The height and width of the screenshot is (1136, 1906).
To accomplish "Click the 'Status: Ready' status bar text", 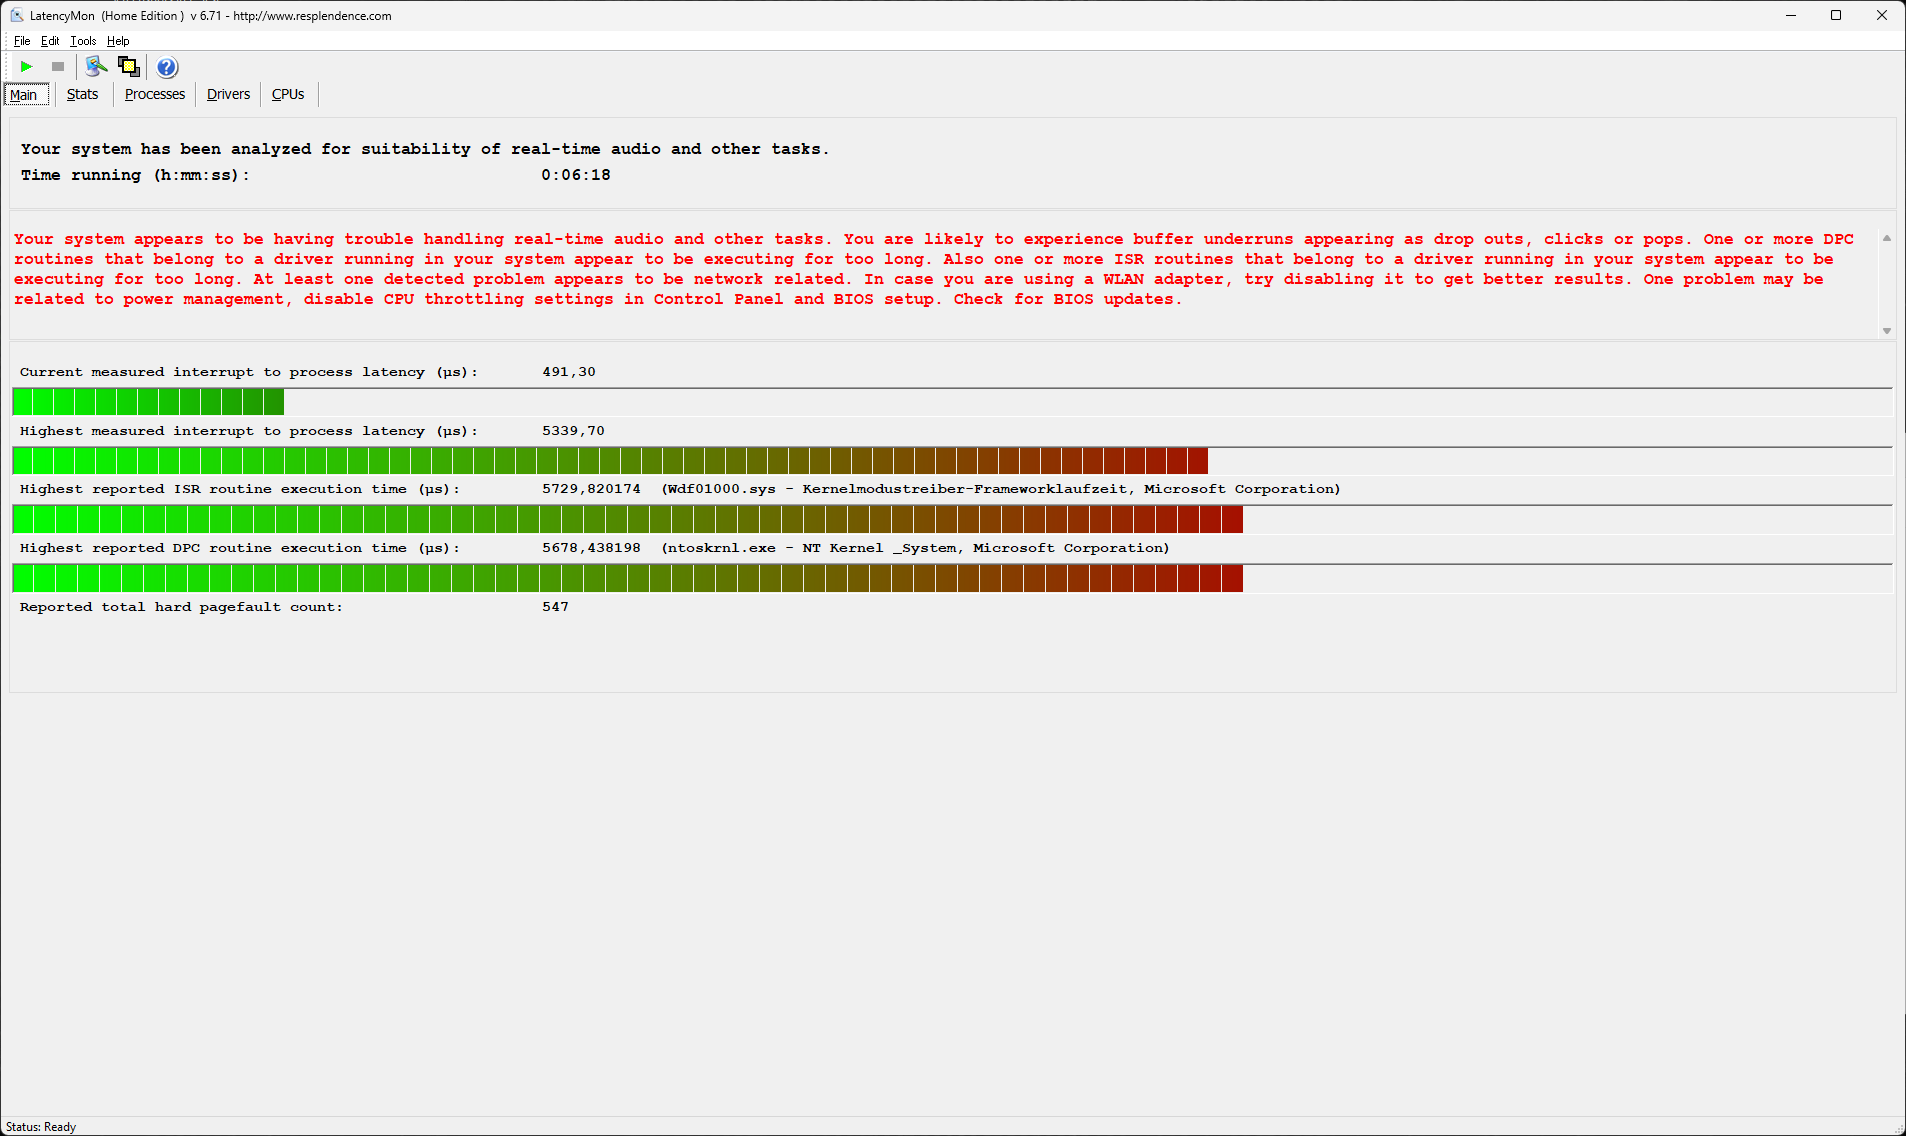I will pyautogui.click(x=41, y=1127).
